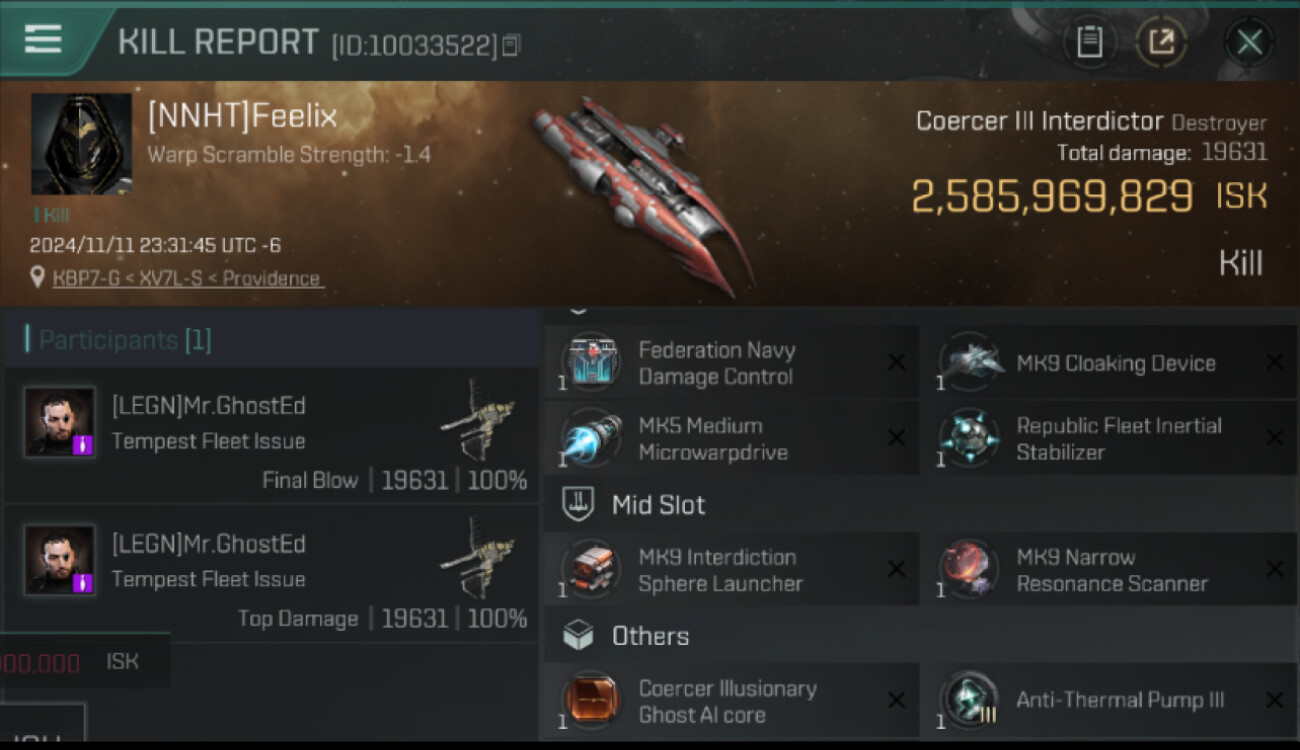Tap the share export icon
The image size is (1300, 750).
pos(1161,42)
